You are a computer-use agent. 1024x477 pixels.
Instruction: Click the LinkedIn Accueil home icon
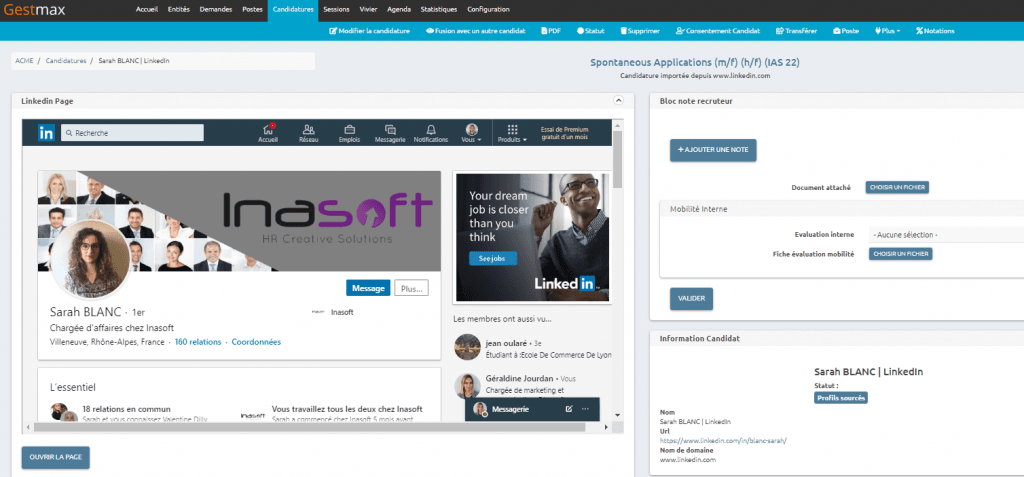tap(267, 133)
